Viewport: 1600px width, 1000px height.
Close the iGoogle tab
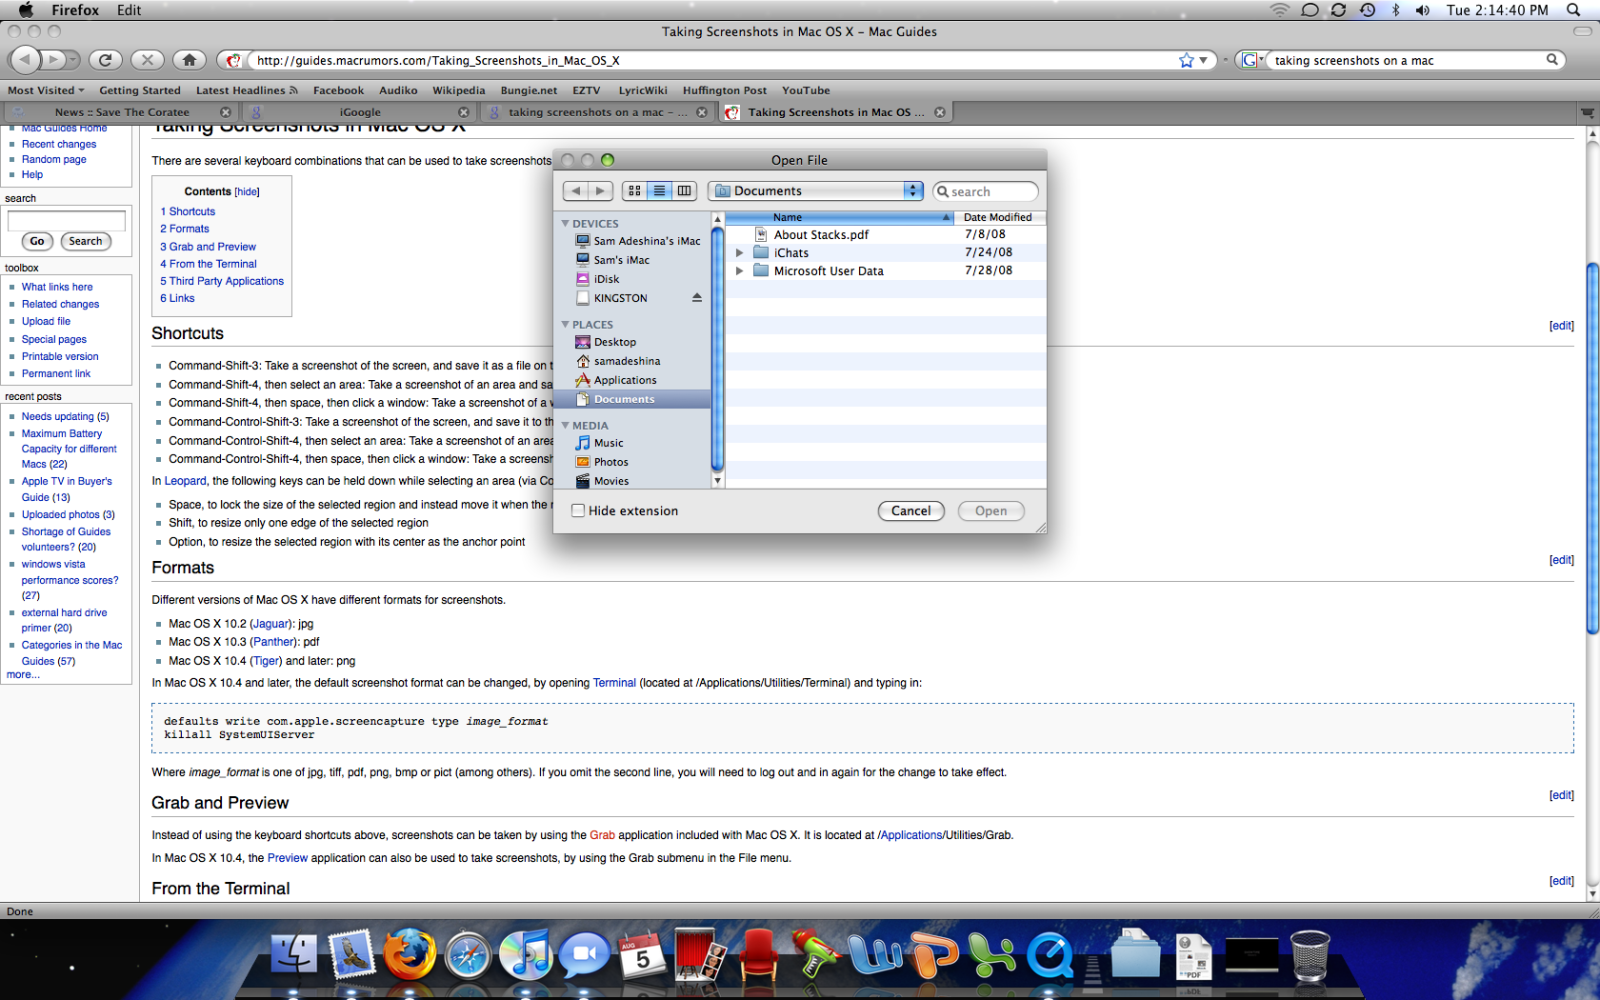464,112
